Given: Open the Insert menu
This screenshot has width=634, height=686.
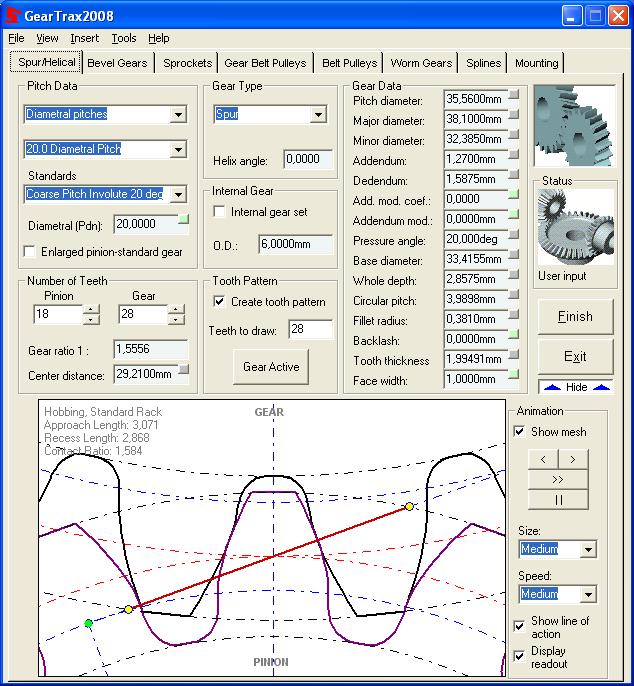Looking at the screenshot, I should (84, 38).
